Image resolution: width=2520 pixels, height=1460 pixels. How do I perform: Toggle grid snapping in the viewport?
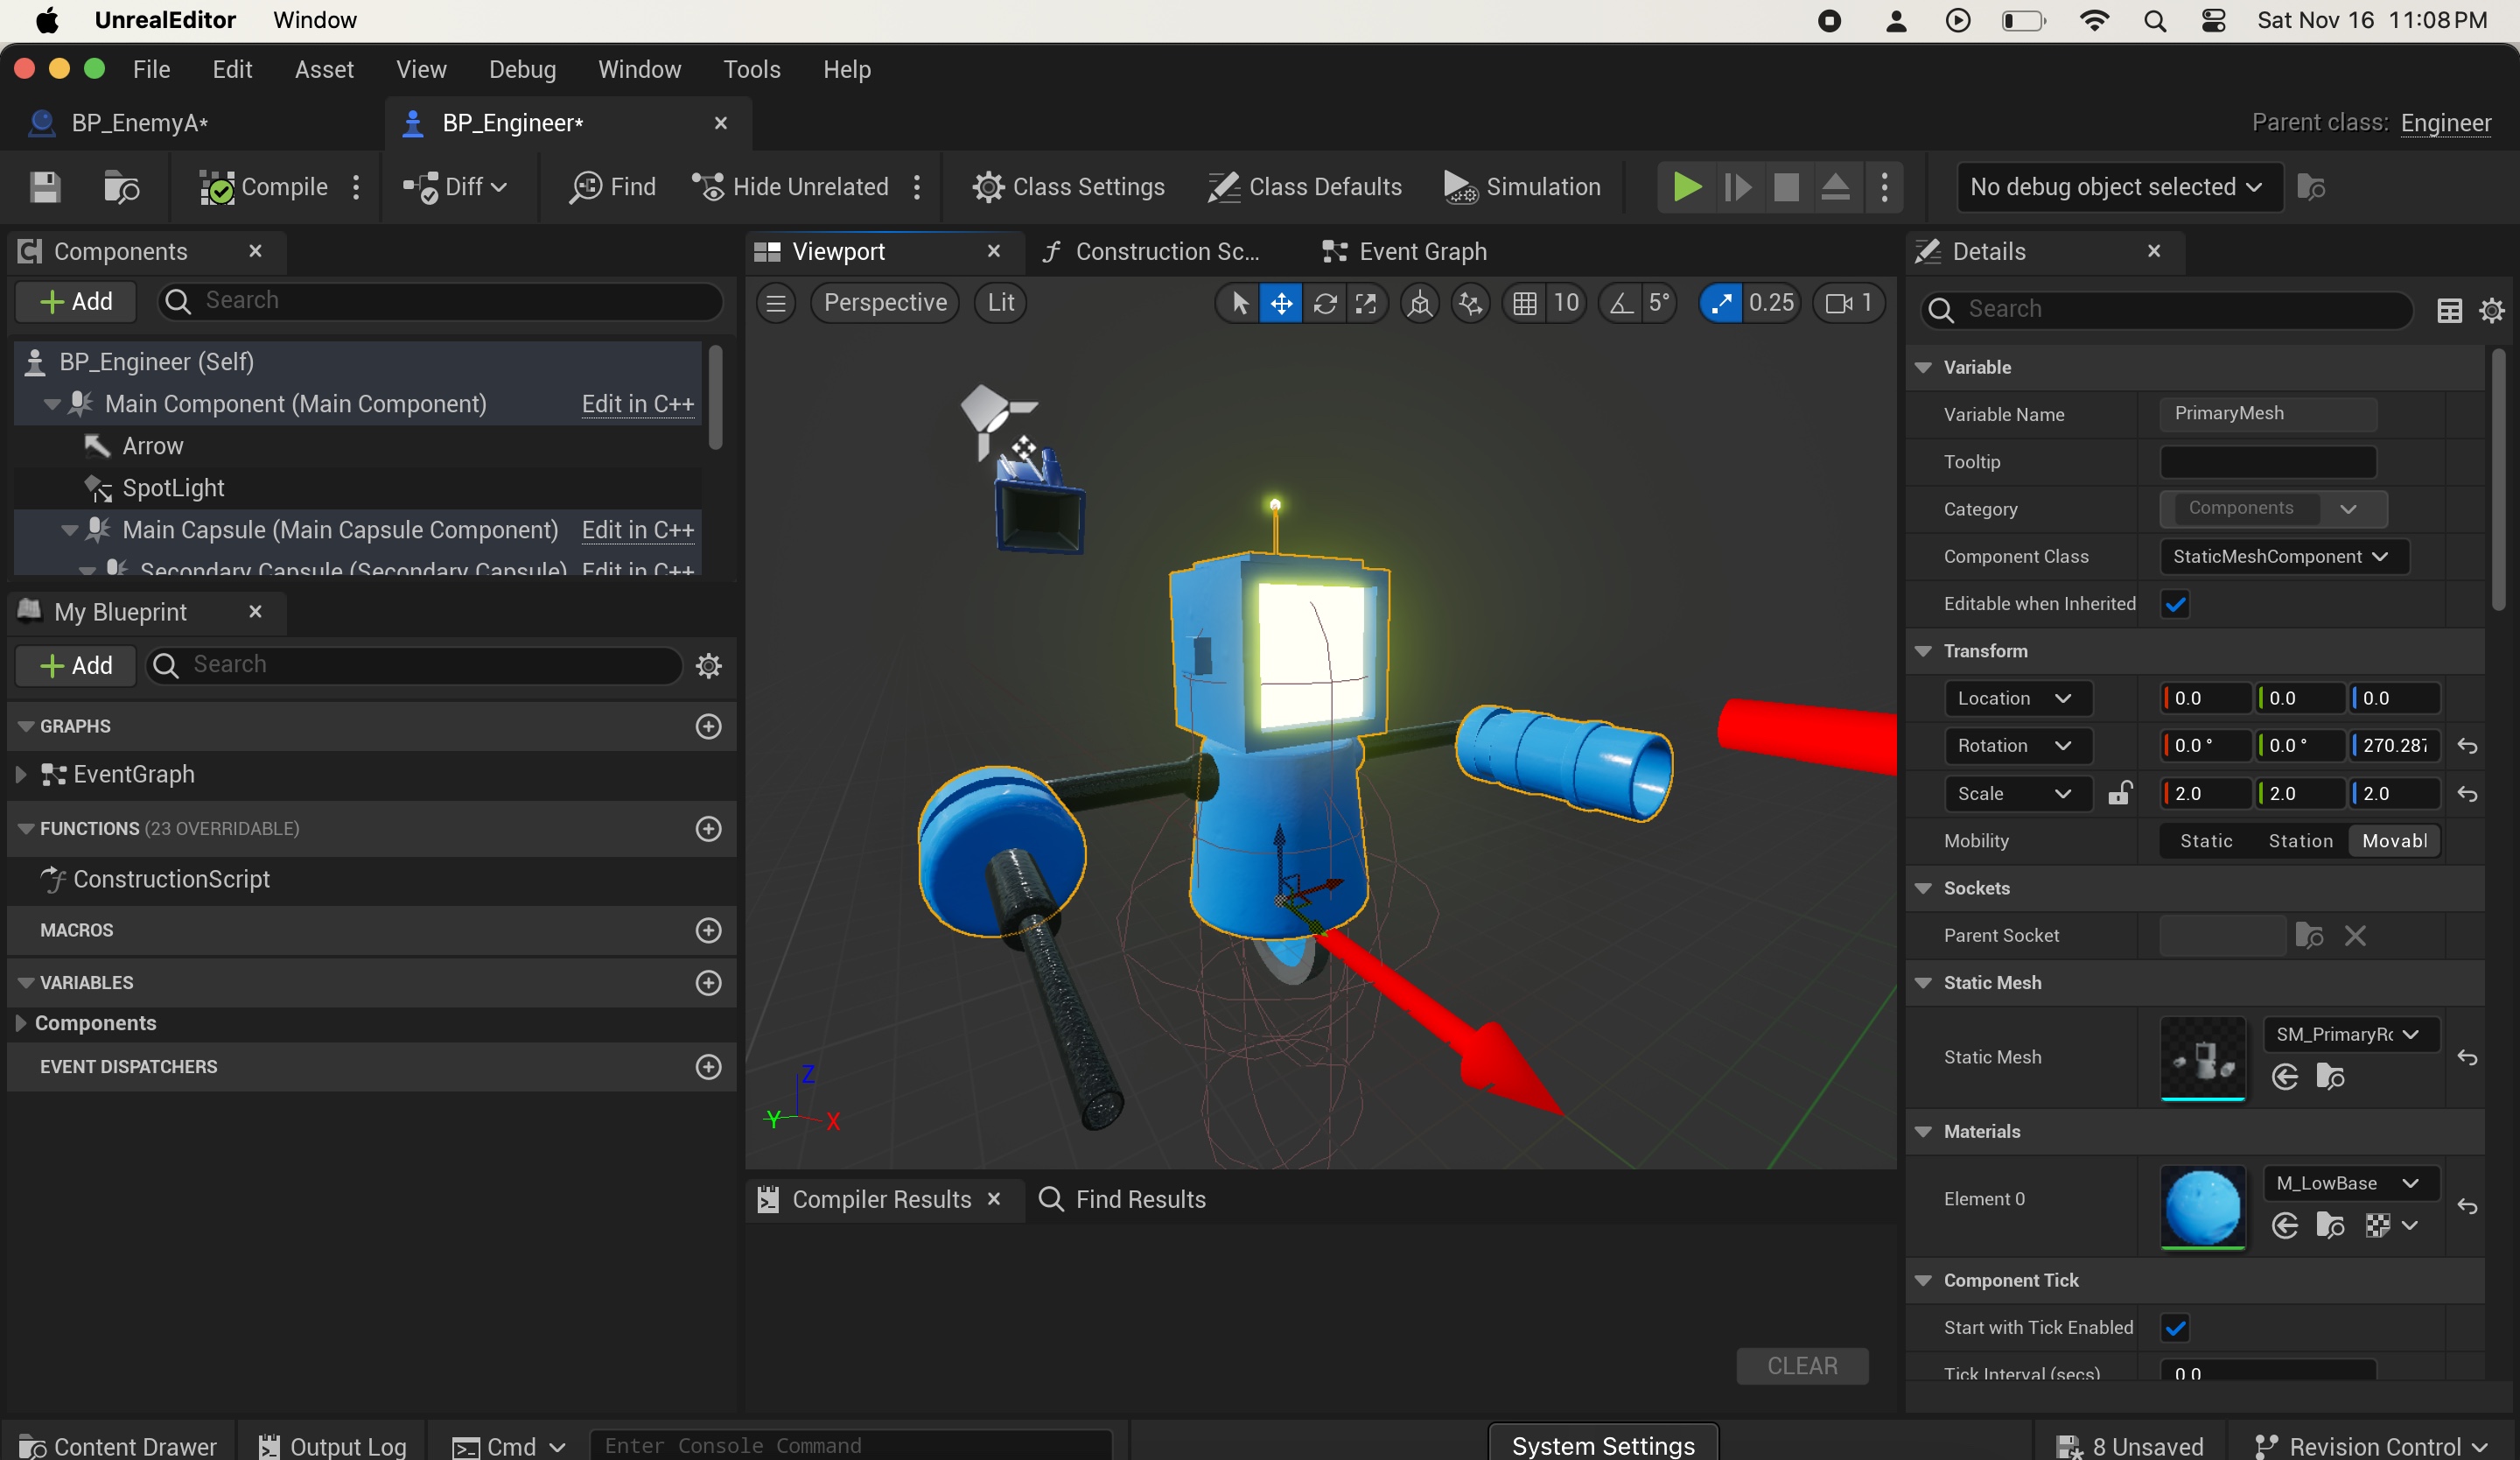click(x=1524, y=303)
